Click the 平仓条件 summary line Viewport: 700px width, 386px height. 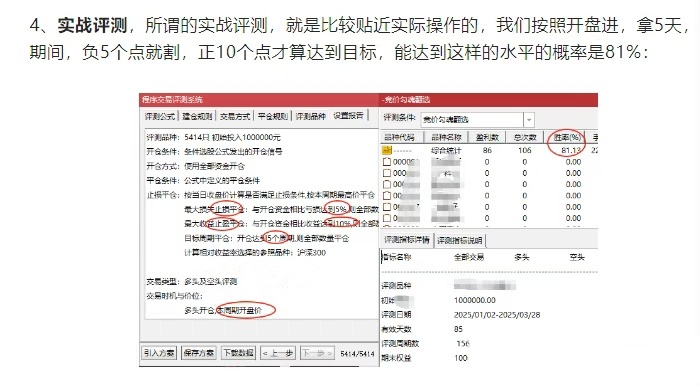coord(203,180)
